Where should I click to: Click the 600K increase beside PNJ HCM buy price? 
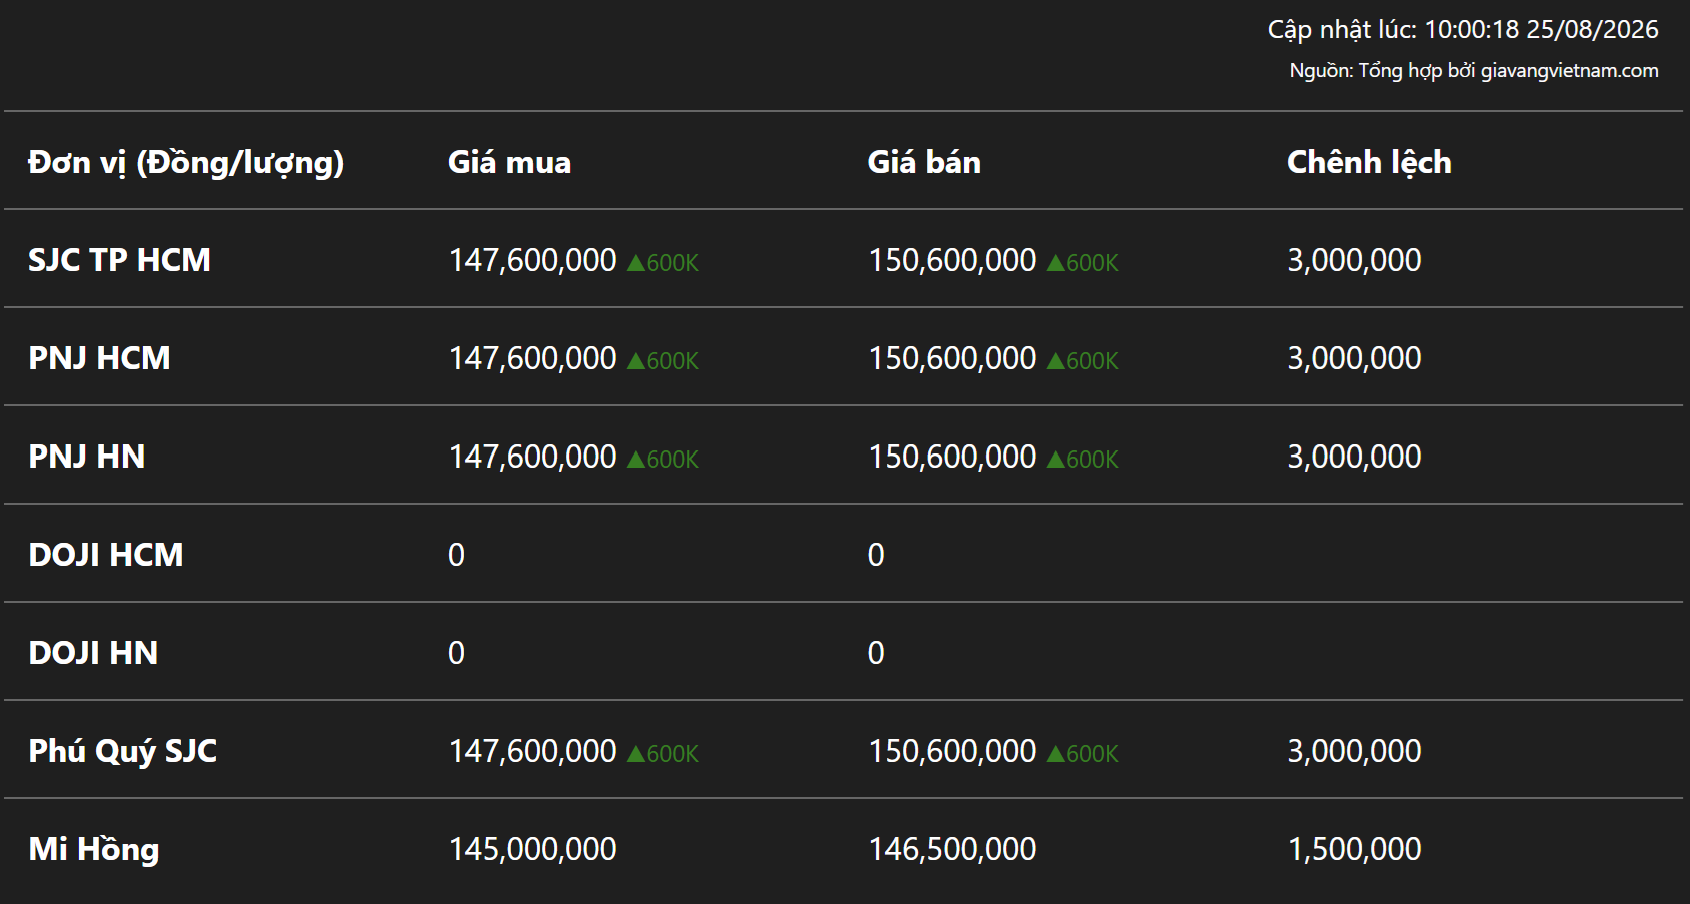663,360
